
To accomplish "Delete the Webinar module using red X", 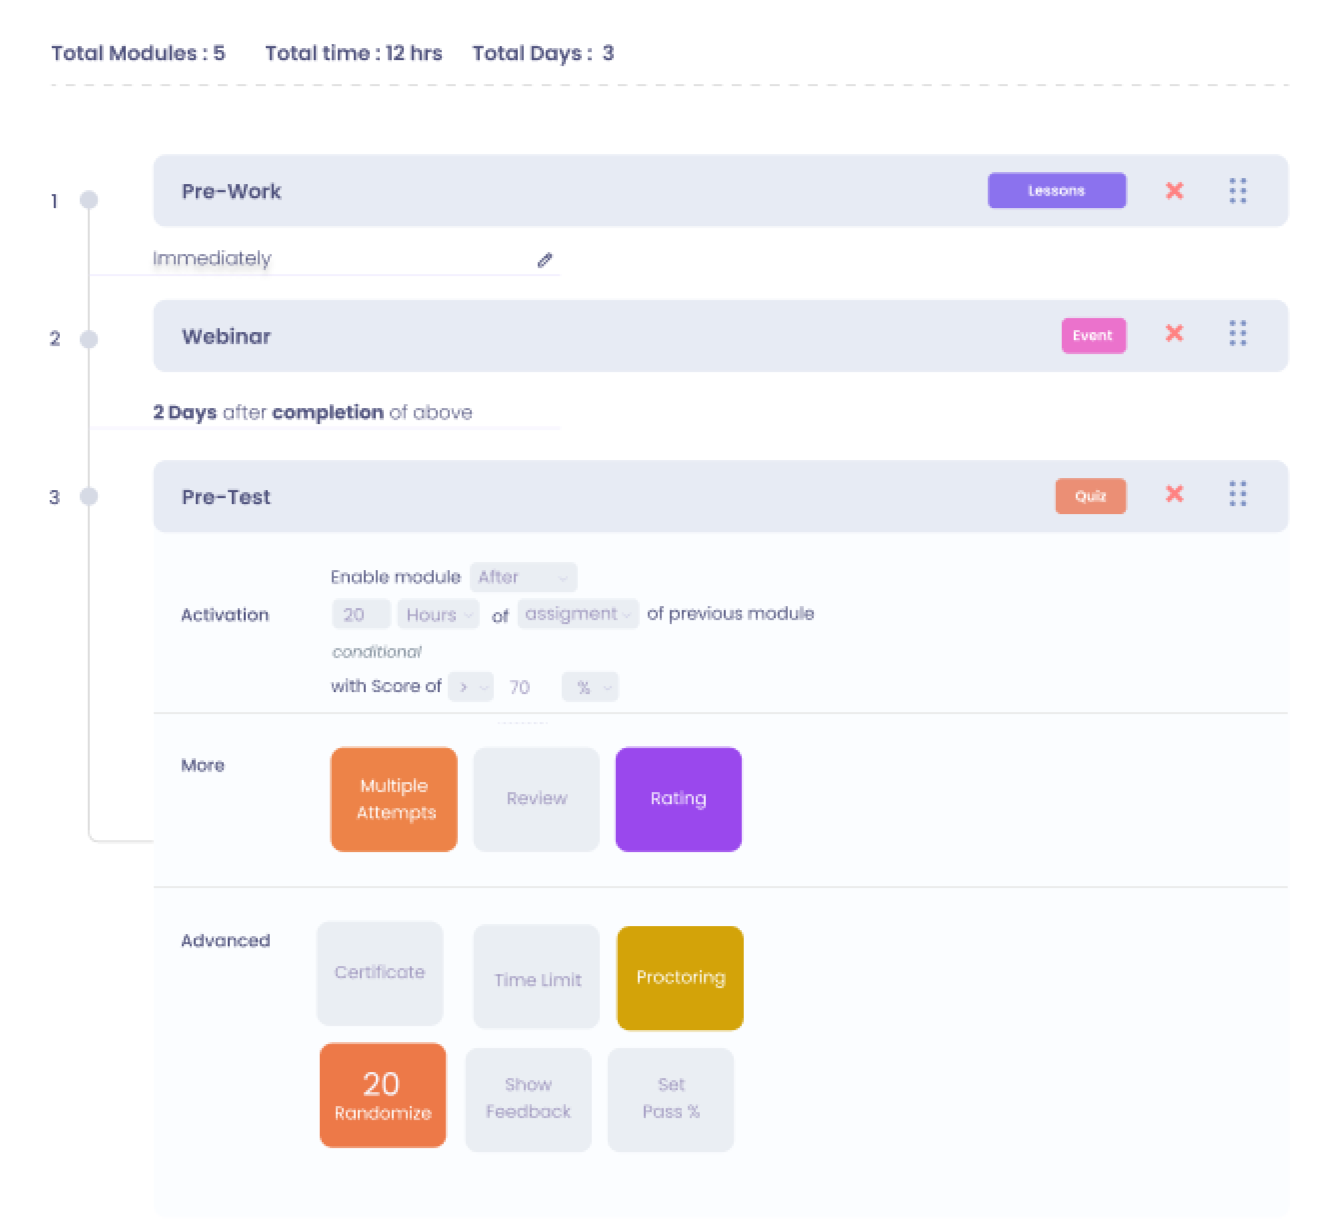I will pyautogui.click(x=1174, y=333).
